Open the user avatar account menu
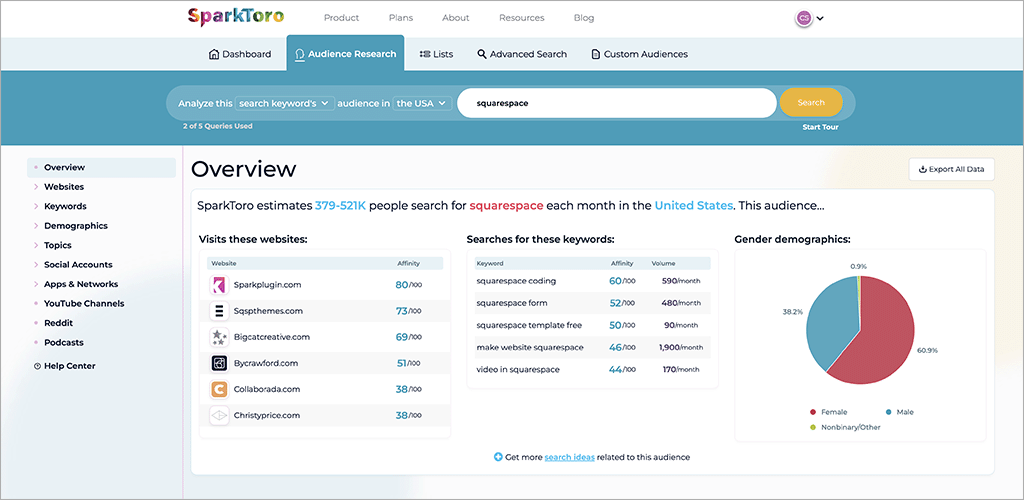The width and height of the screenshot is (1024, 500). click(804, 18)
